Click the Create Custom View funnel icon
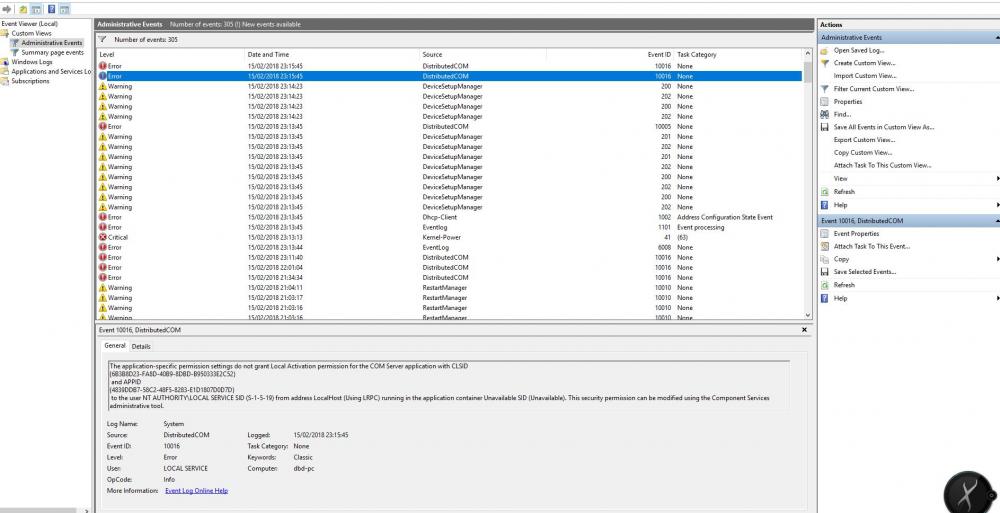1000x513 pixels. click(x=824, y=63)
